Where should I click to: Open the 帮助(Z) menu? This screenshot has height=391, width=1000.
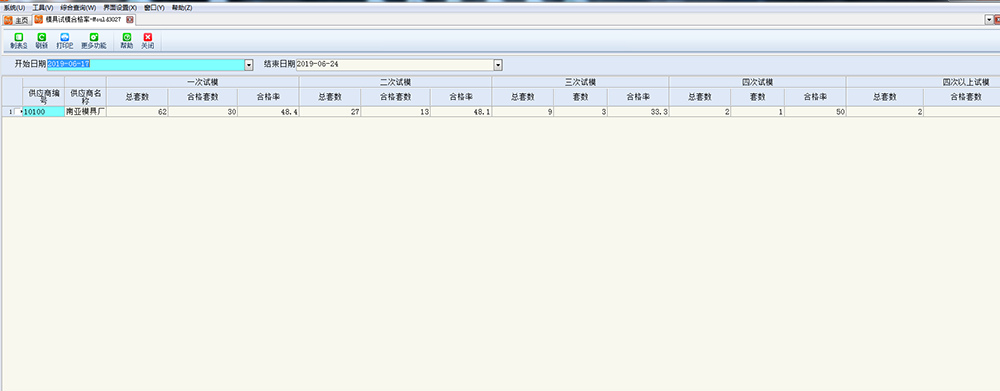[x=182, y=8]
